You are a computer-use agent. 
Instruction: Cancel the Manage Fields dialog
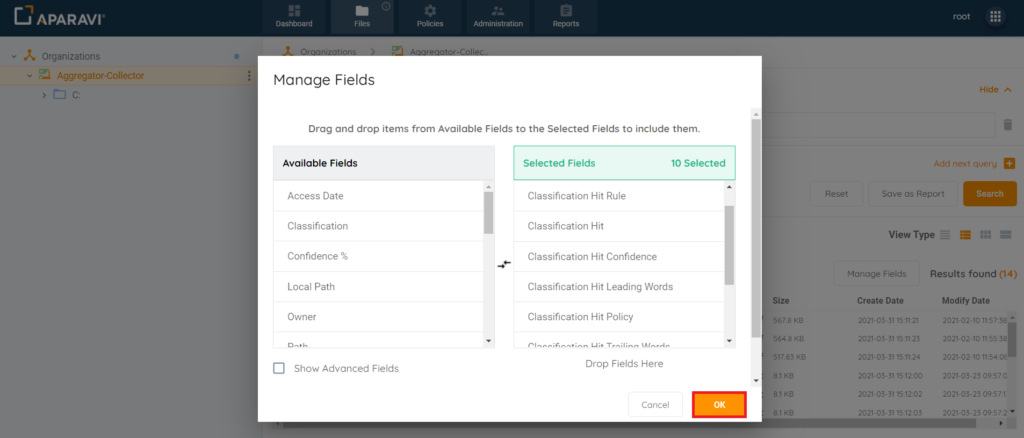pos(655,405)
